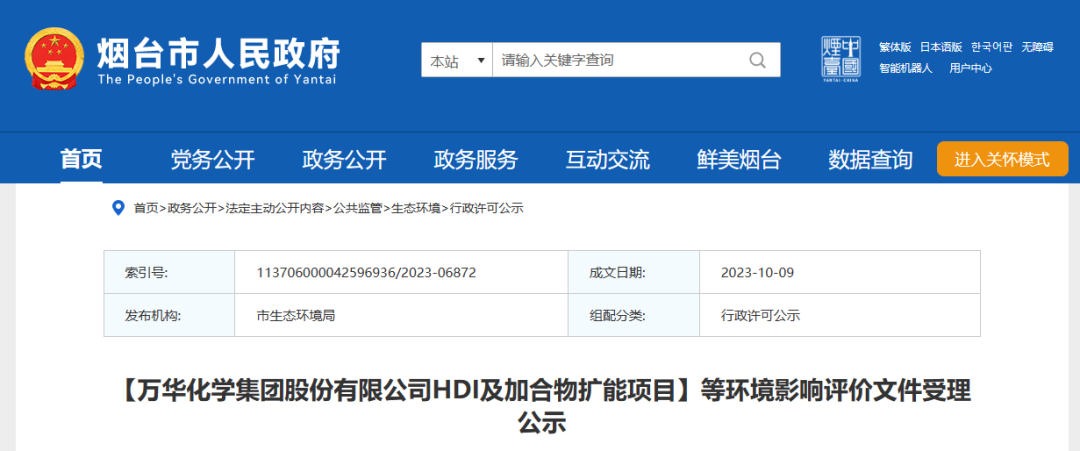Click the breadcrumb location pin icon
This screenshot has height=451, width=1080.
118,208
